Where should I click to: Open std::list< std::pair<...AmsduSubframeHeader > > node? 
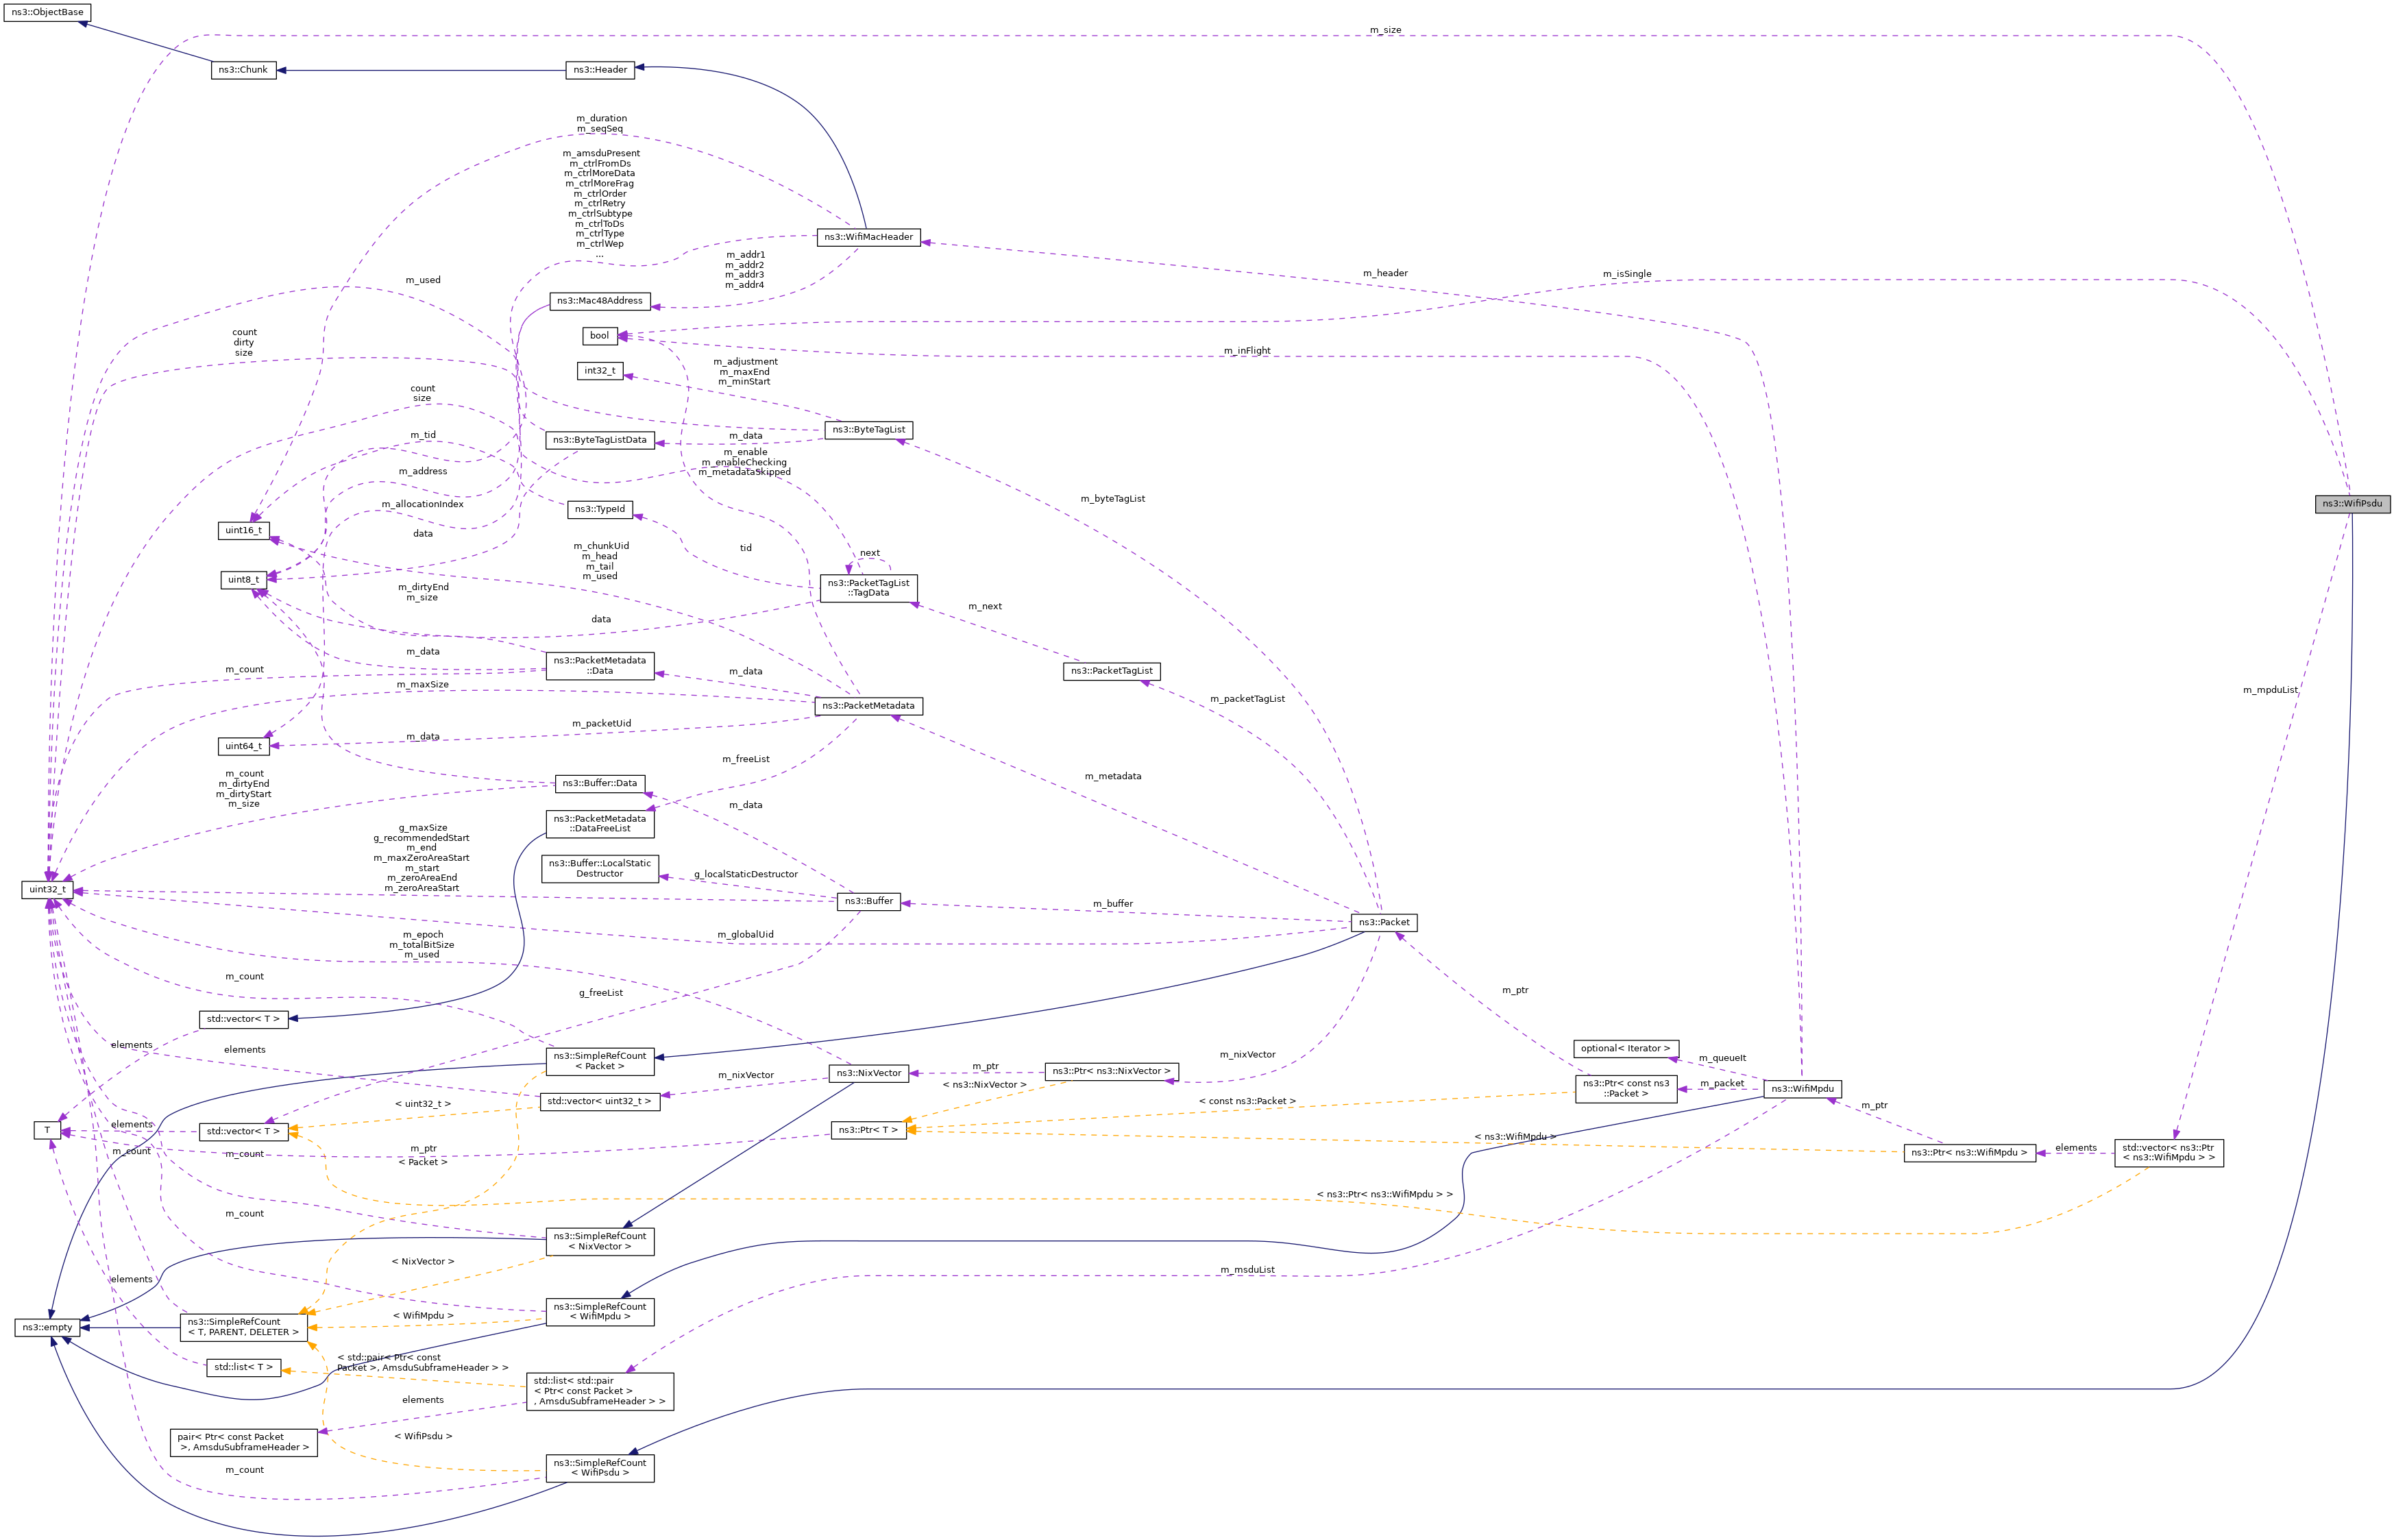[600, 1392]
